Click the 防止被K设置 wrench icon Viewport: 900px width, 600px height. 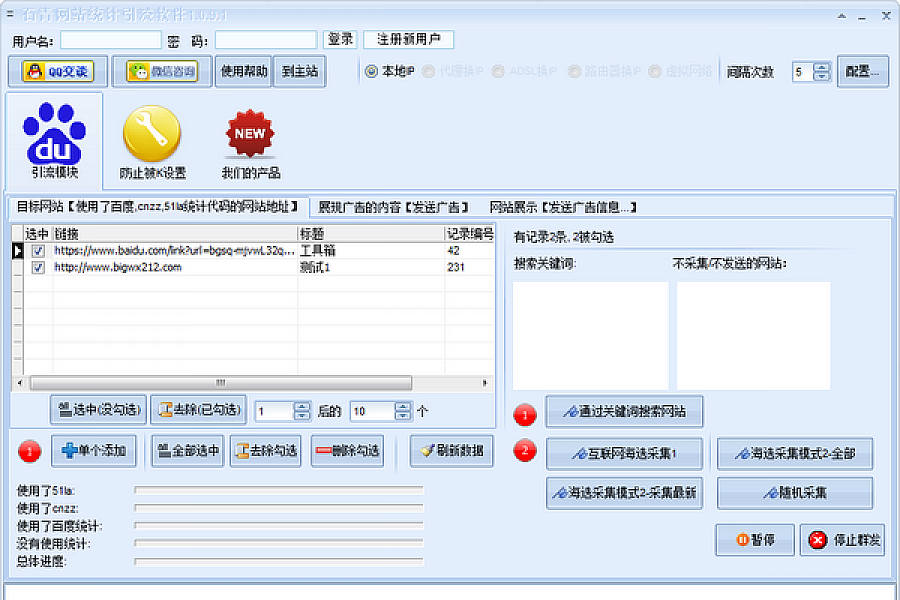pos(152,140)
